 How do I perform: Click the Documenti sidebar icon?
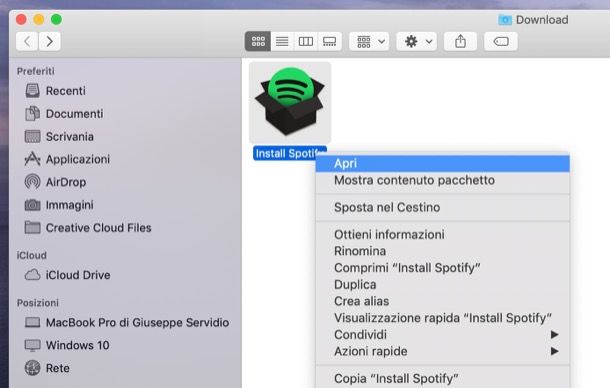point(32,114)
